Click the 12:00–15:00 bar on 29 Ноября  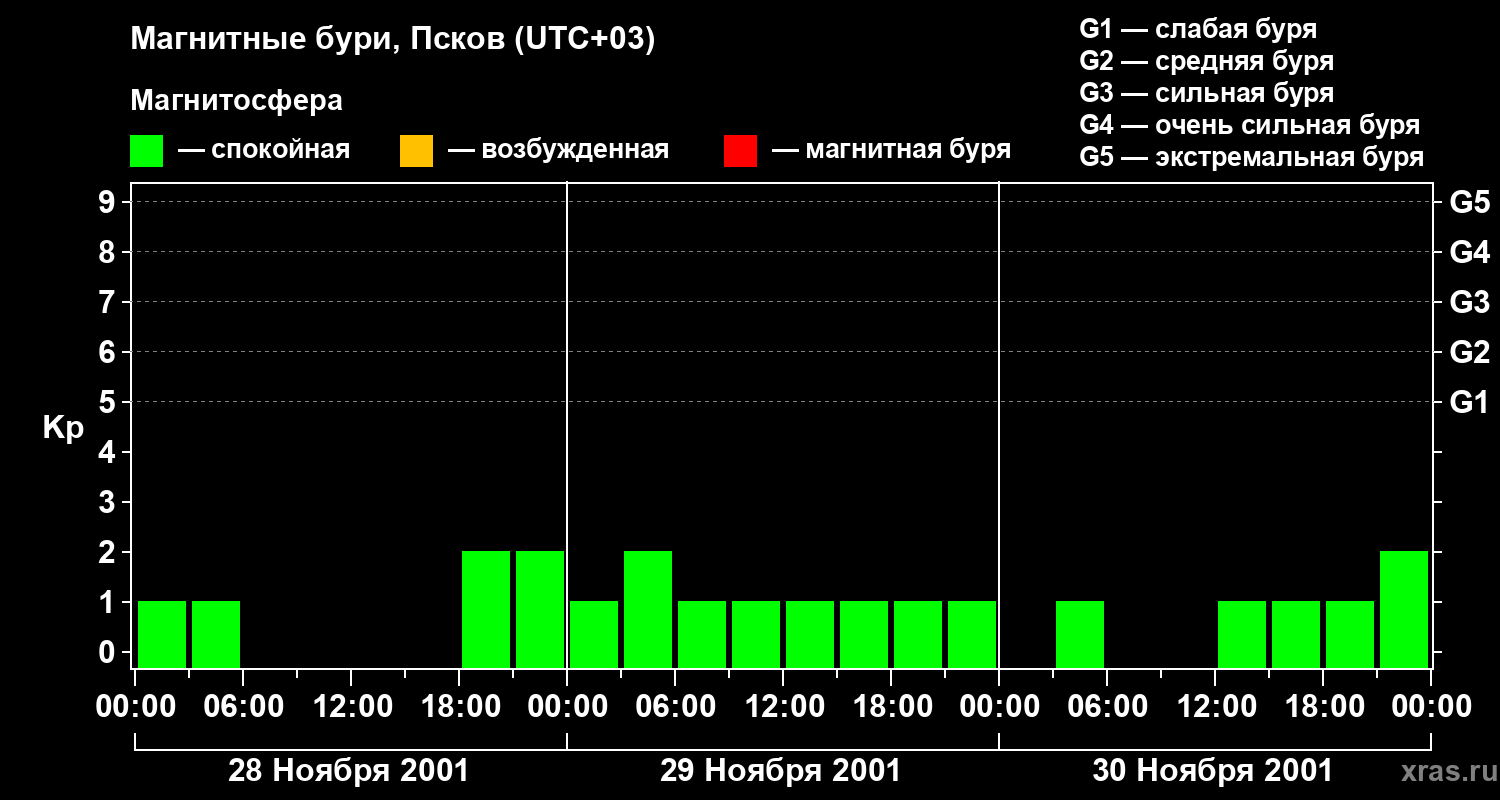pyautogui.click(x=810, y=634)
